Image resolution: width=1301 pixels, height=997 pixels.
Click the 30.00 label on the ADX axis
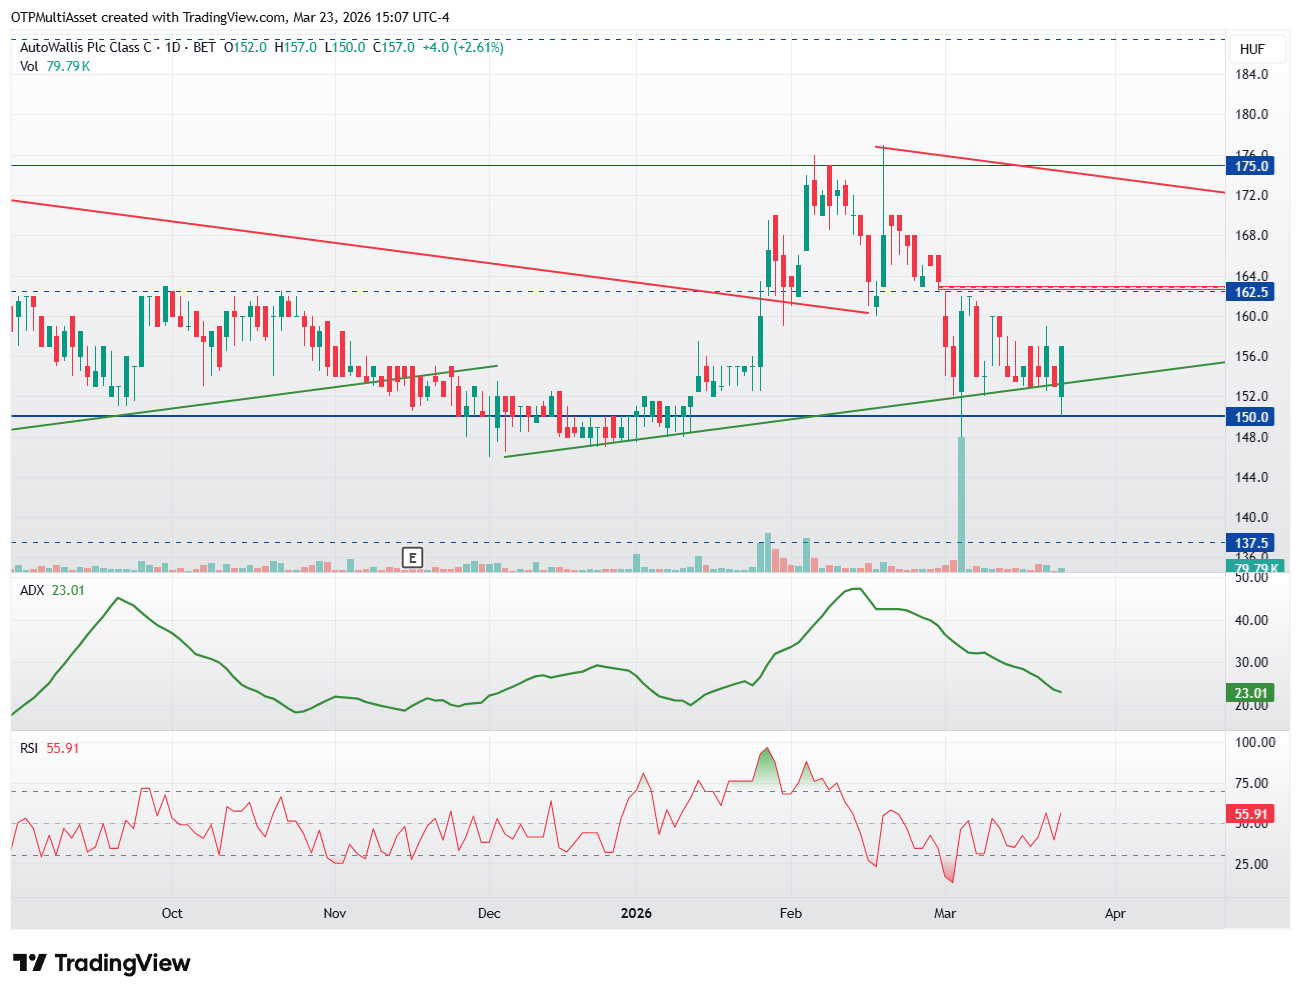[1252, 662]
